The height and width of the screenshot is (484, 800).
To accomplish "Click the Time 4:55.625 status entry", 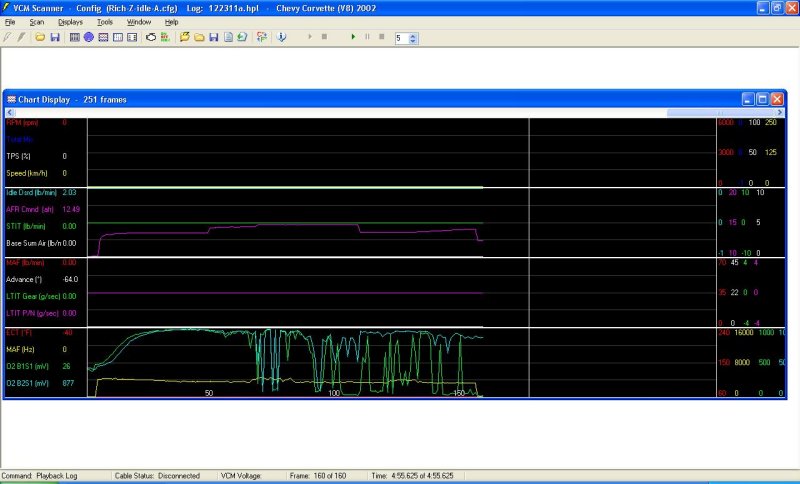I will point(412,476).
